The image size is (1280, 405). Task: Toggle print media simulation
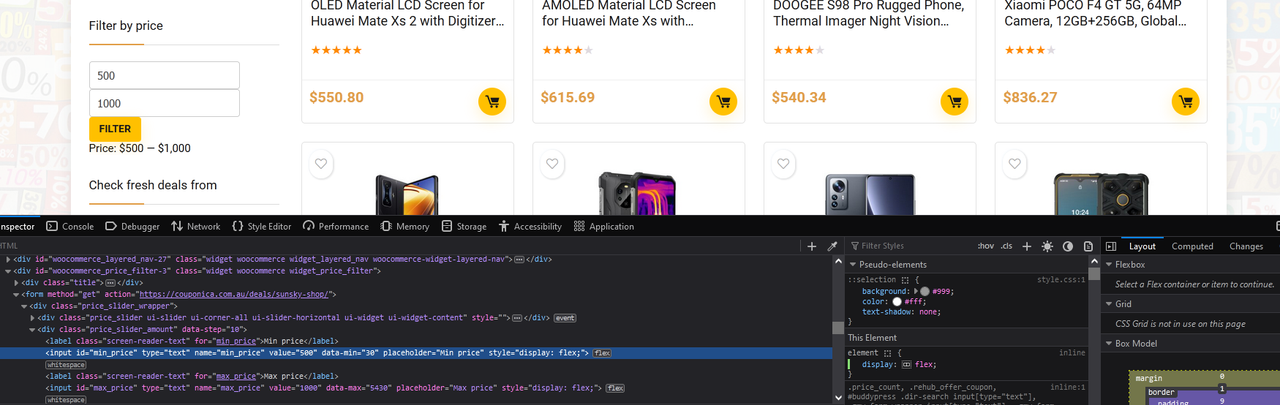click(1086, 246)
